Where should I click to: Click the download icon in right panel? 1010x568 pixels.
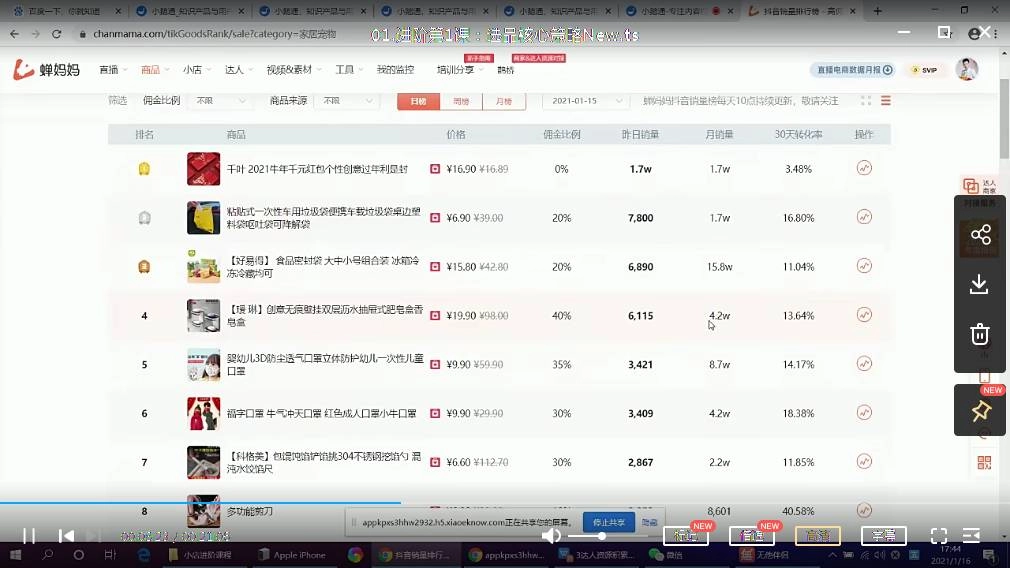980,284
